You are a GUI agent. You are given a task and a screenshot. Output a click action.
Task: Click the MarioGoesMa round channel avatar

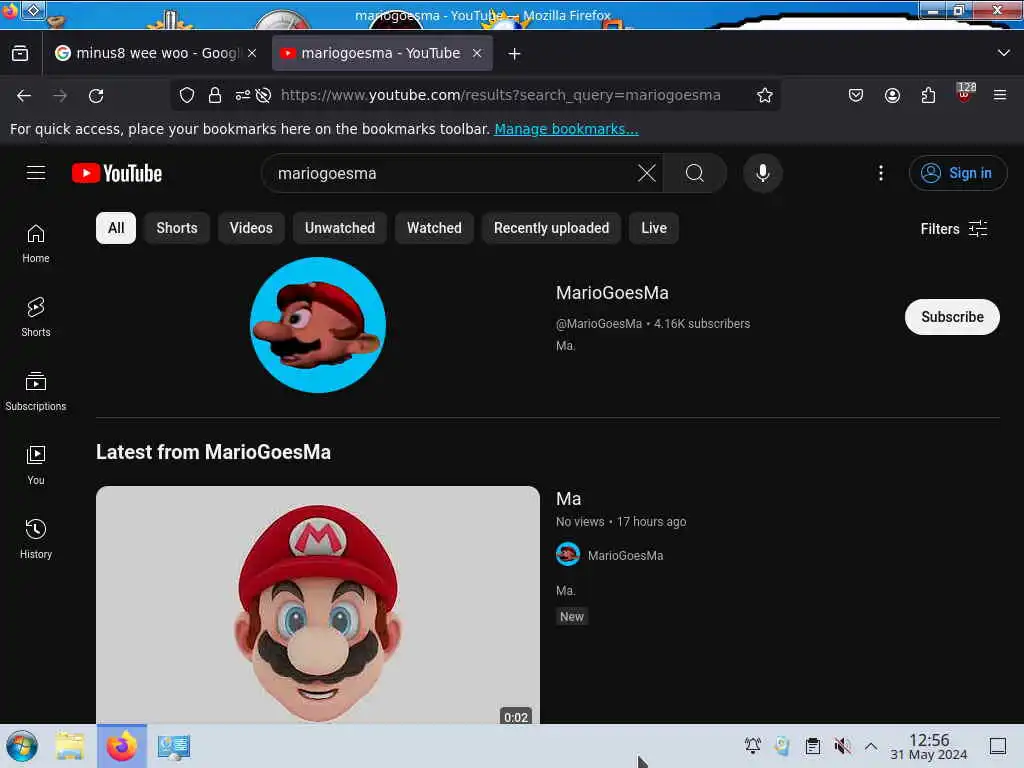tap(318, 325)
